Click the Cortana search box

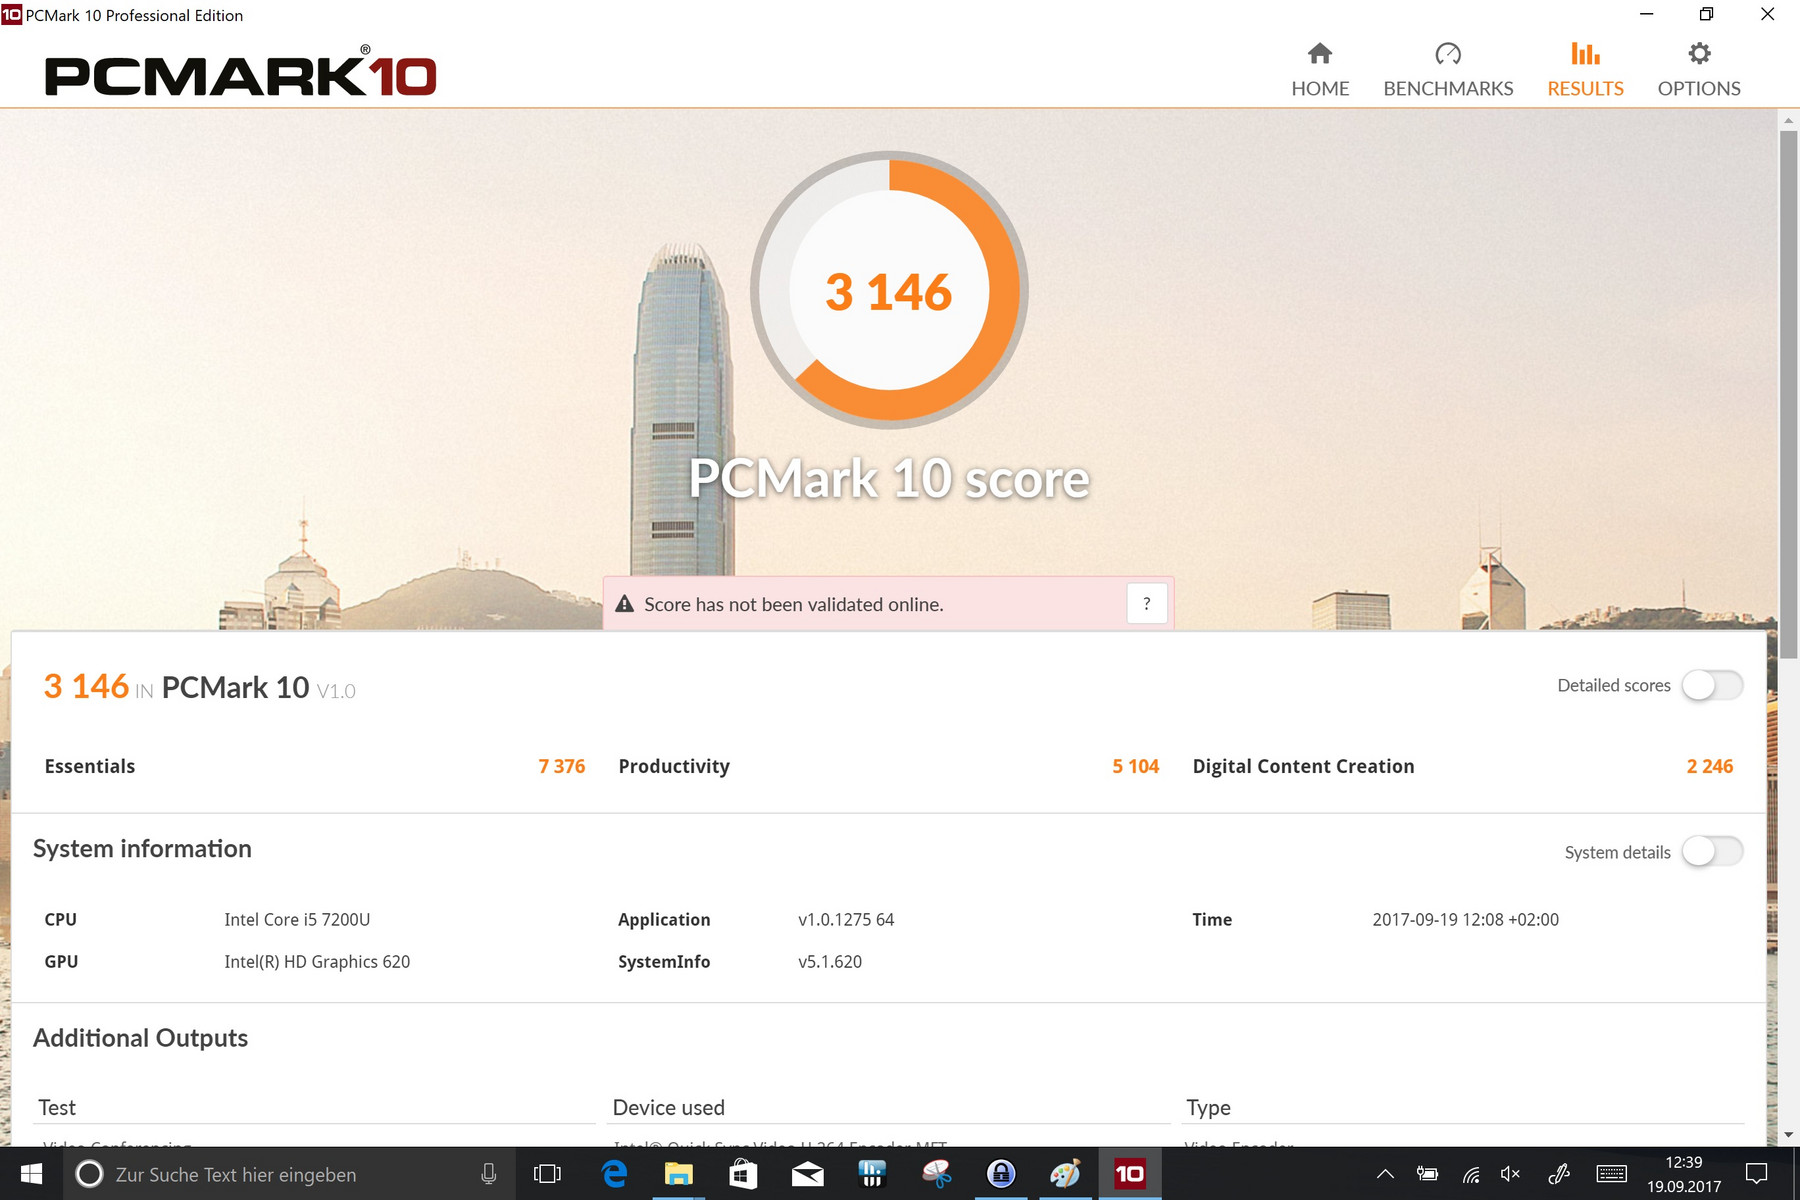[x=290, y=1174]
